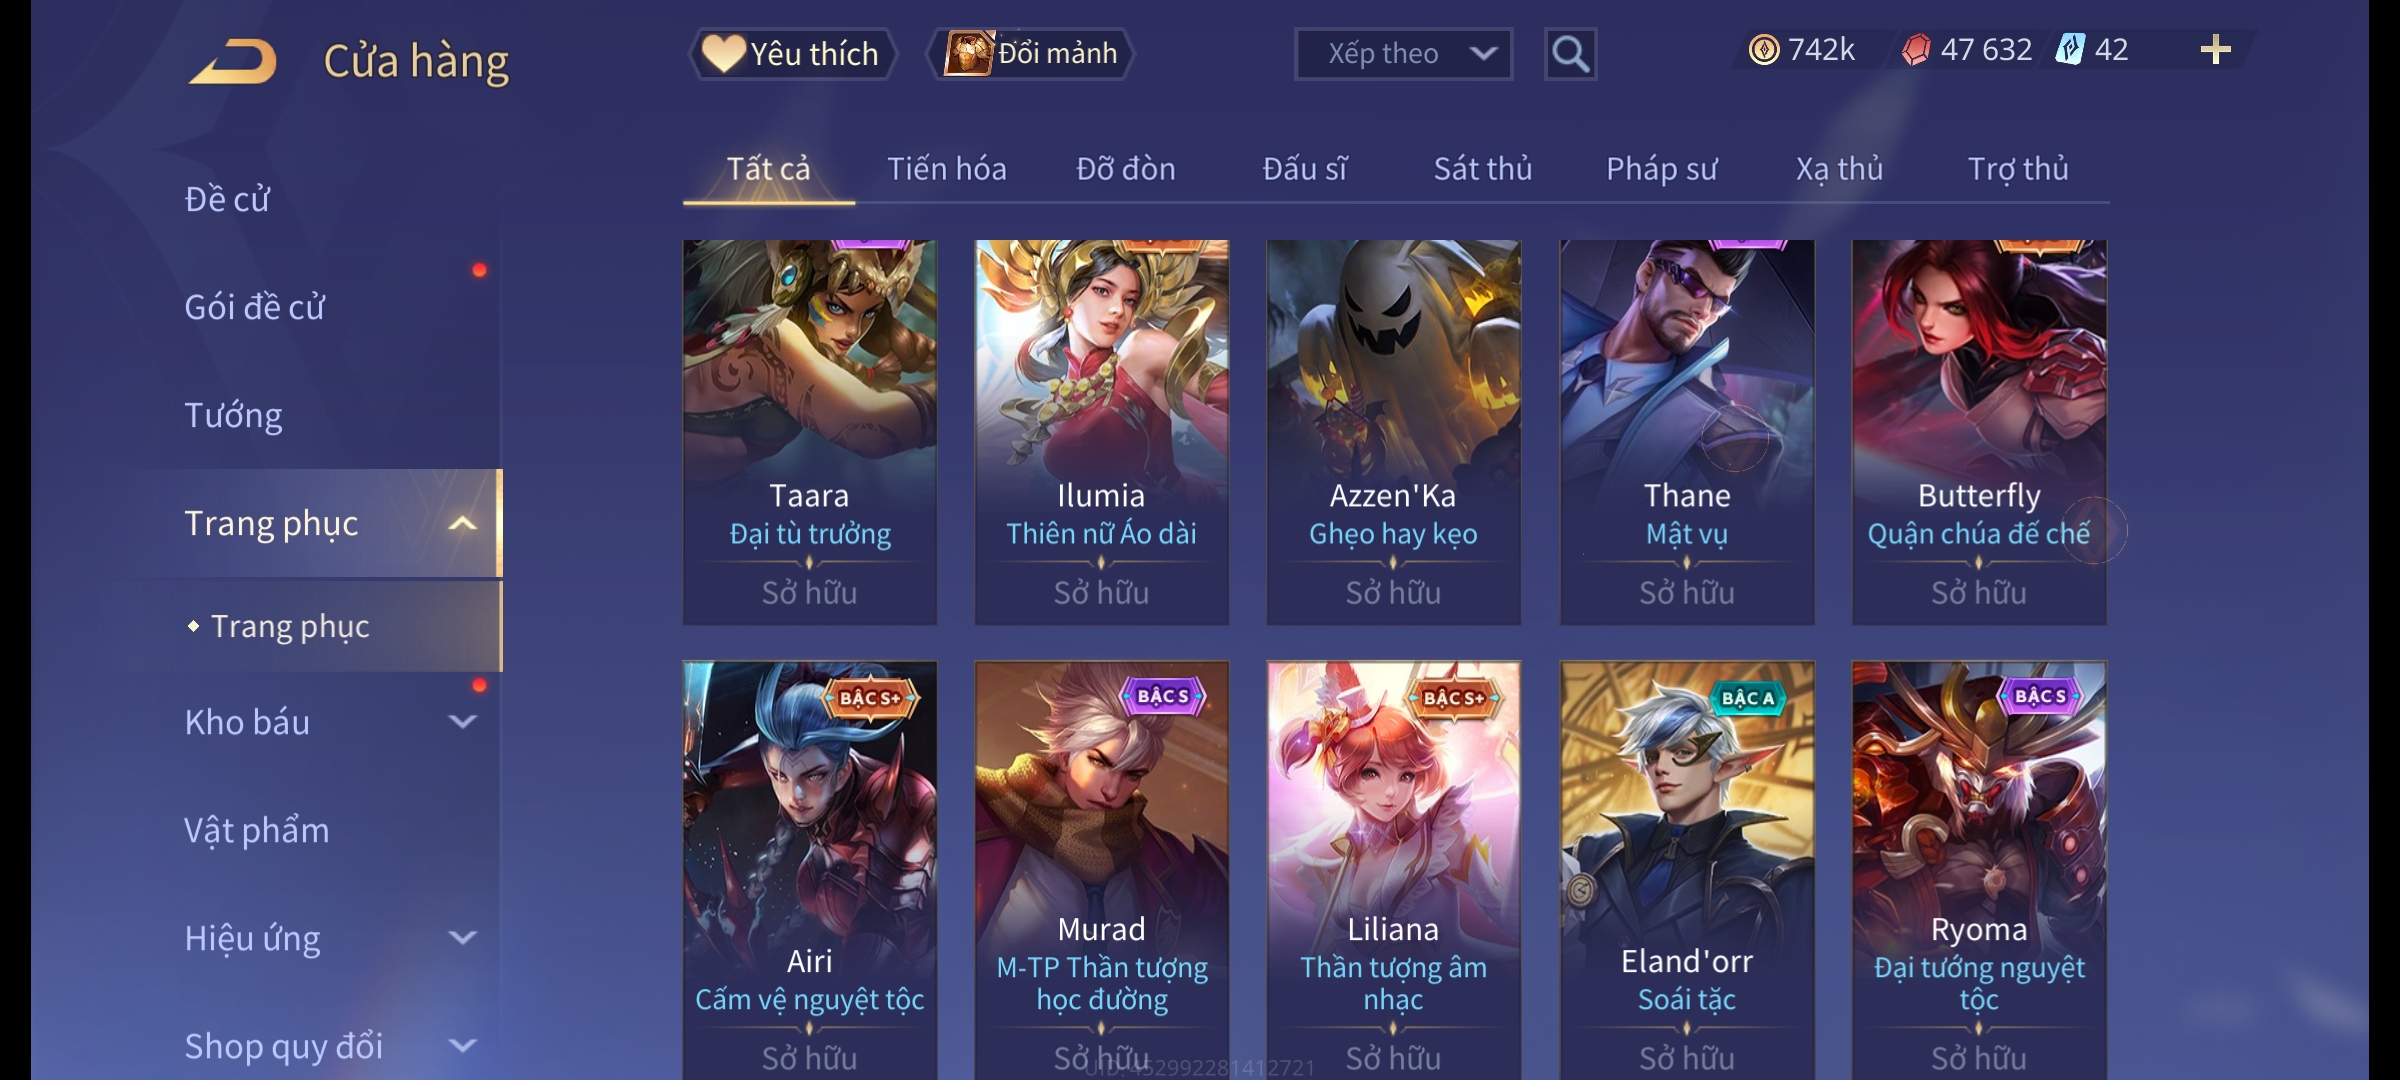Open Đổi mảnh exchange fragments button
Image resolution: width=2400 pixels, height=1080 pixels.
point(1031,53)
